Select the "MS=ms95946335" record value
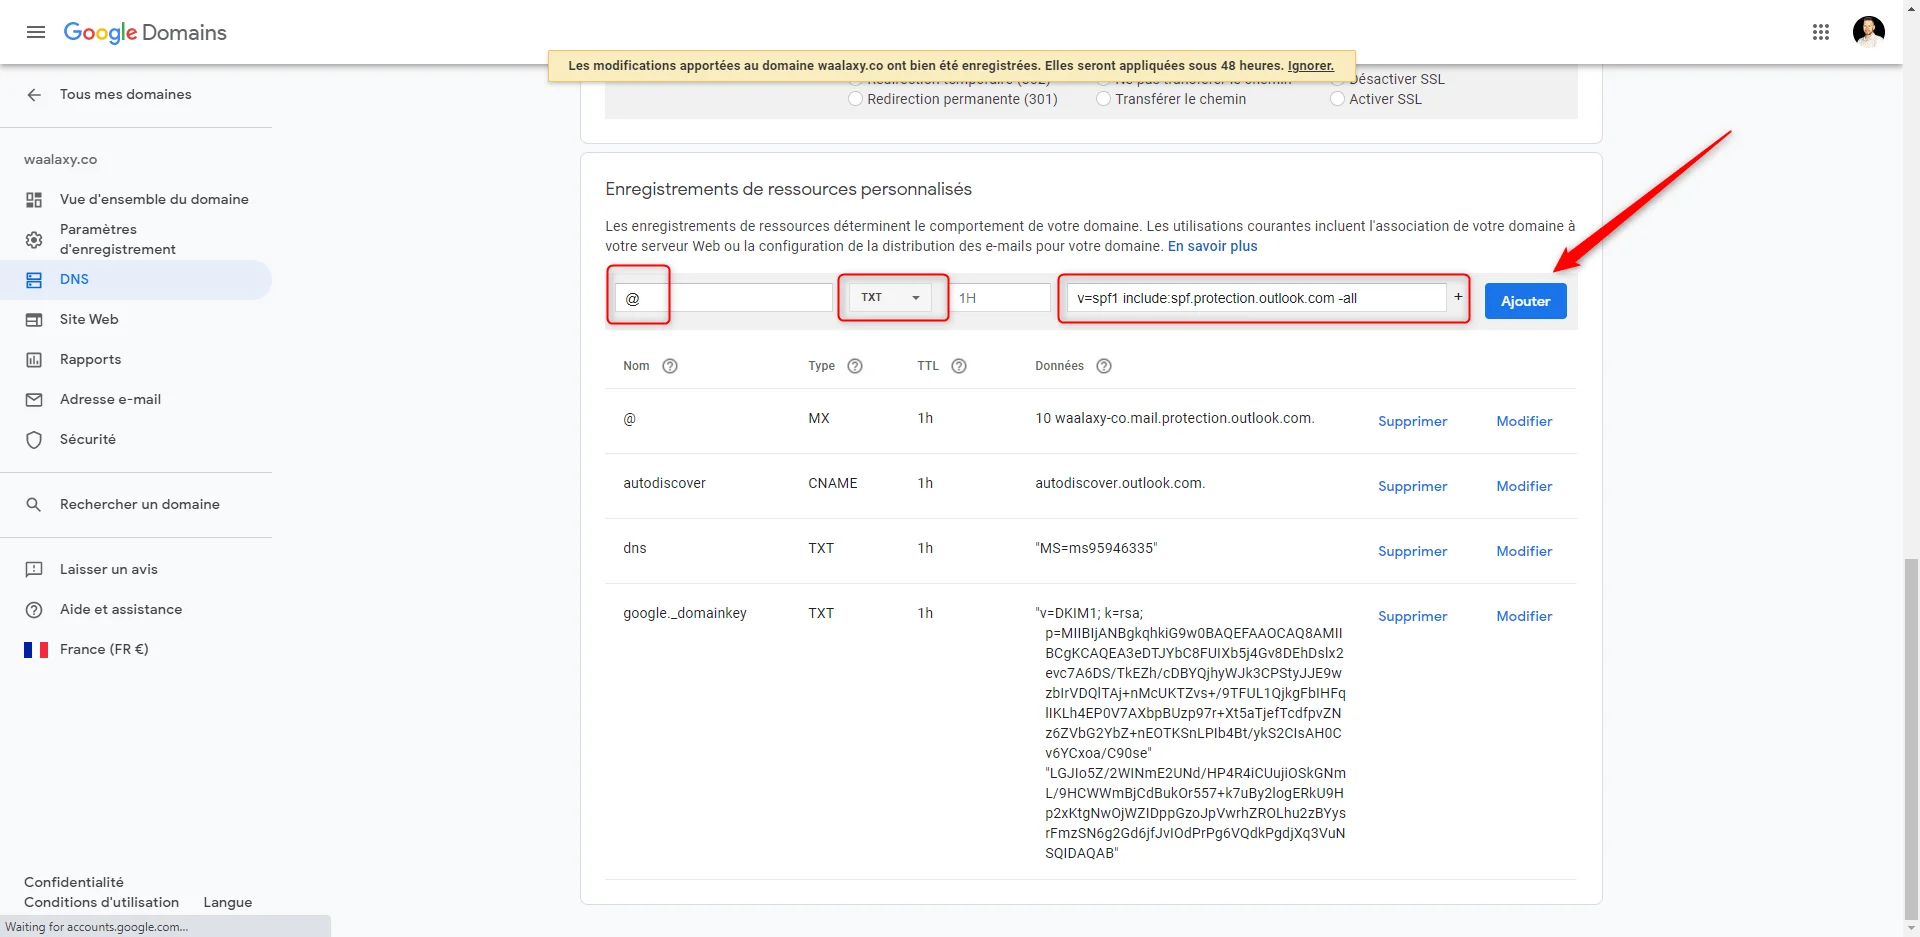Screen dimensions: 1920x937 pyautogui.click(x=1096, y=548)
